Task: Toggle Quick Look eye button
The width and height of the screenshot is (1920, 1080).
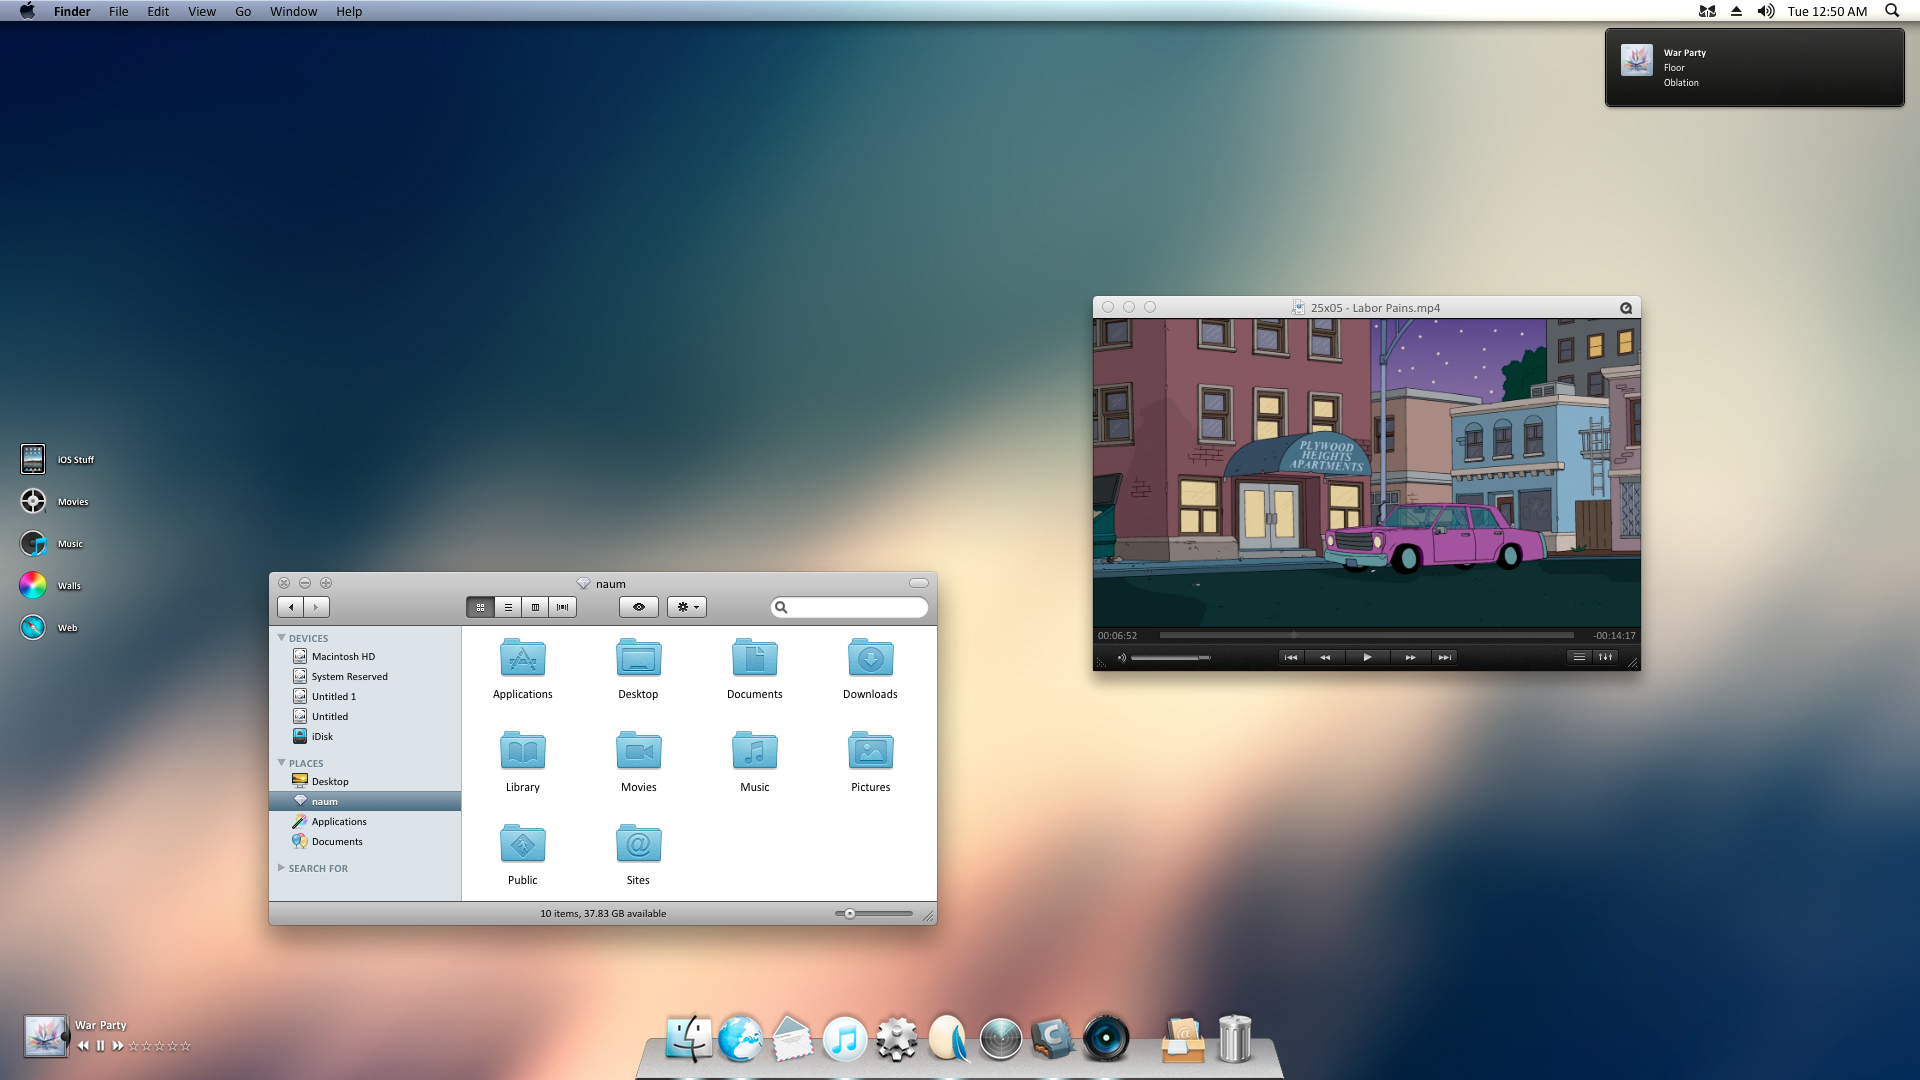Action: [638, 607]
